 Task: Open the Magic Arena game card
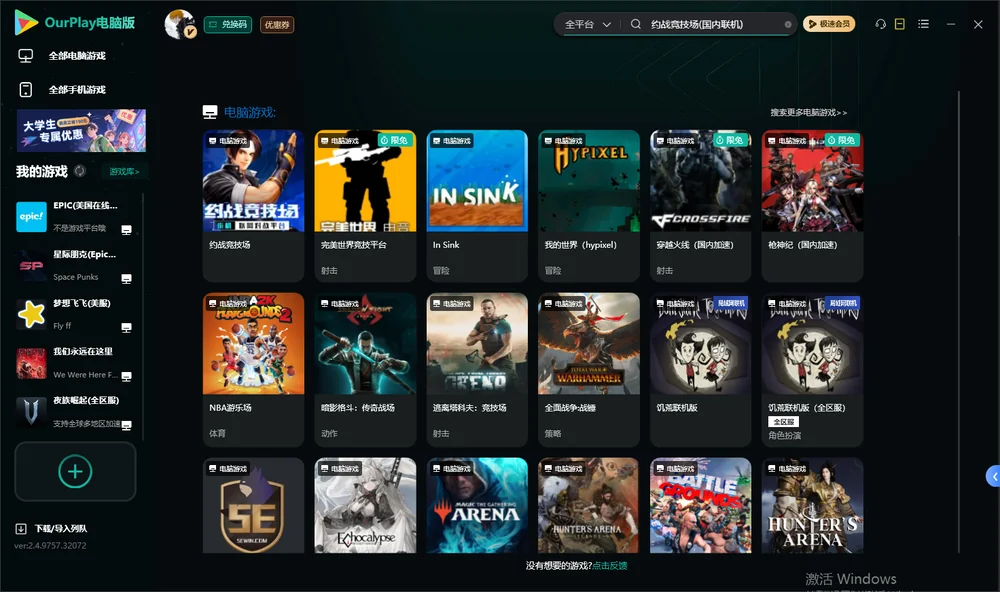coord(477,505)
